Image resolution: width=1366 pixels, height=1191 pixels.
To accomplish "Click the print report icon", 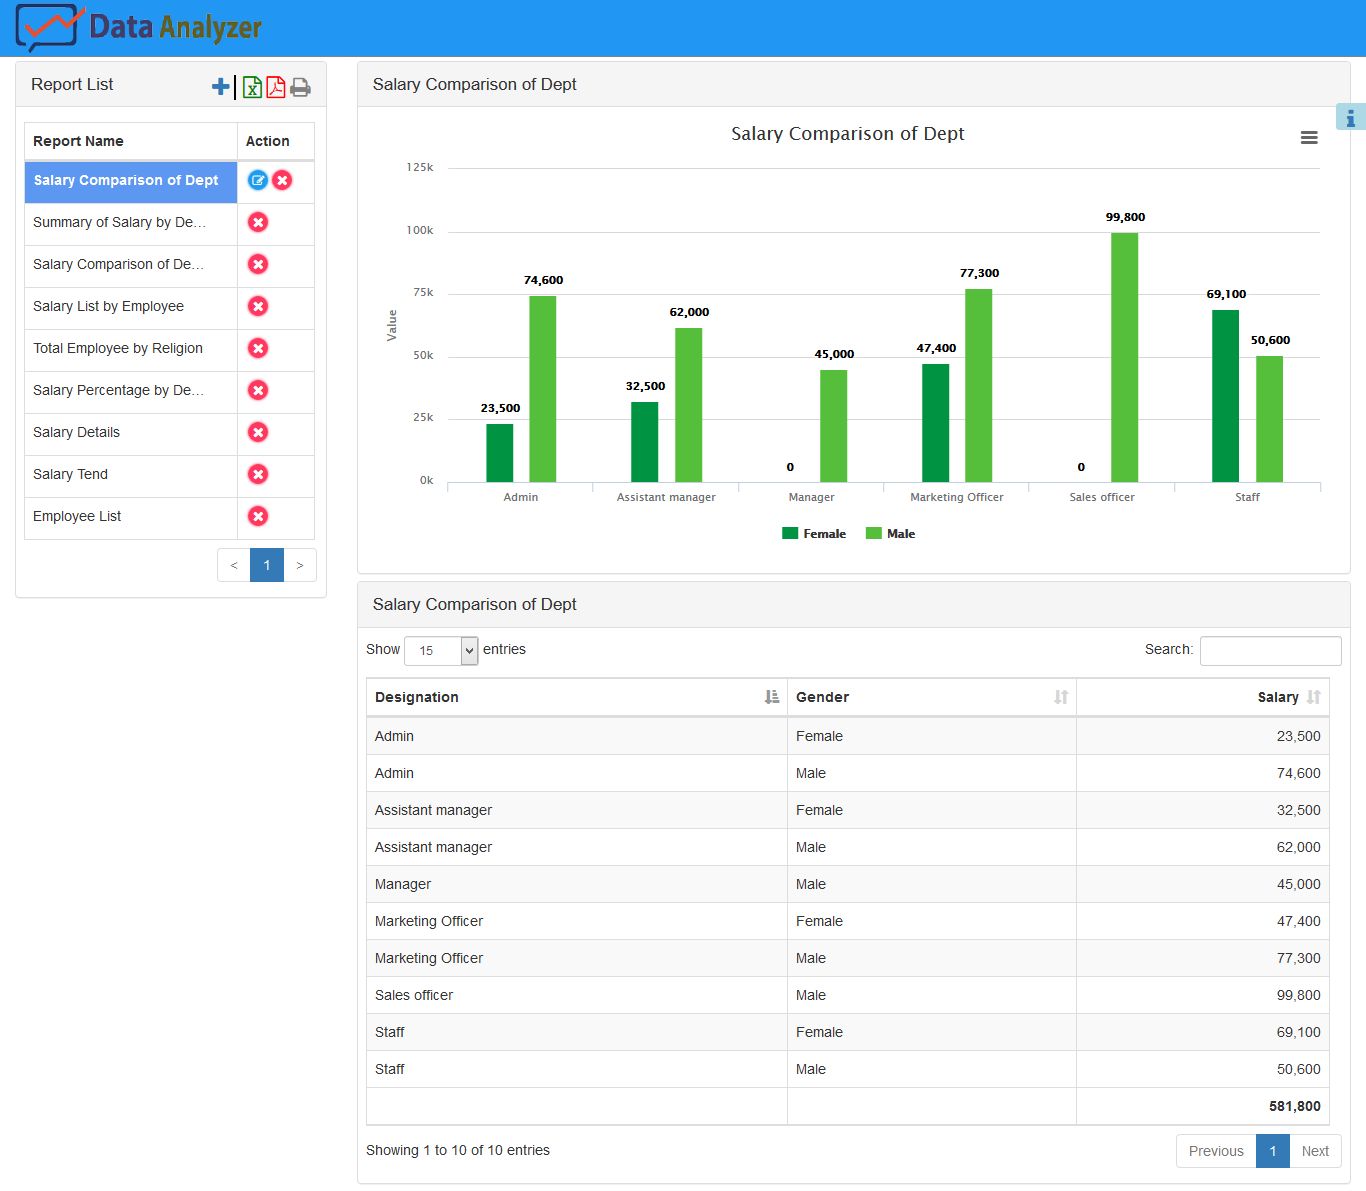I will 300,87.
